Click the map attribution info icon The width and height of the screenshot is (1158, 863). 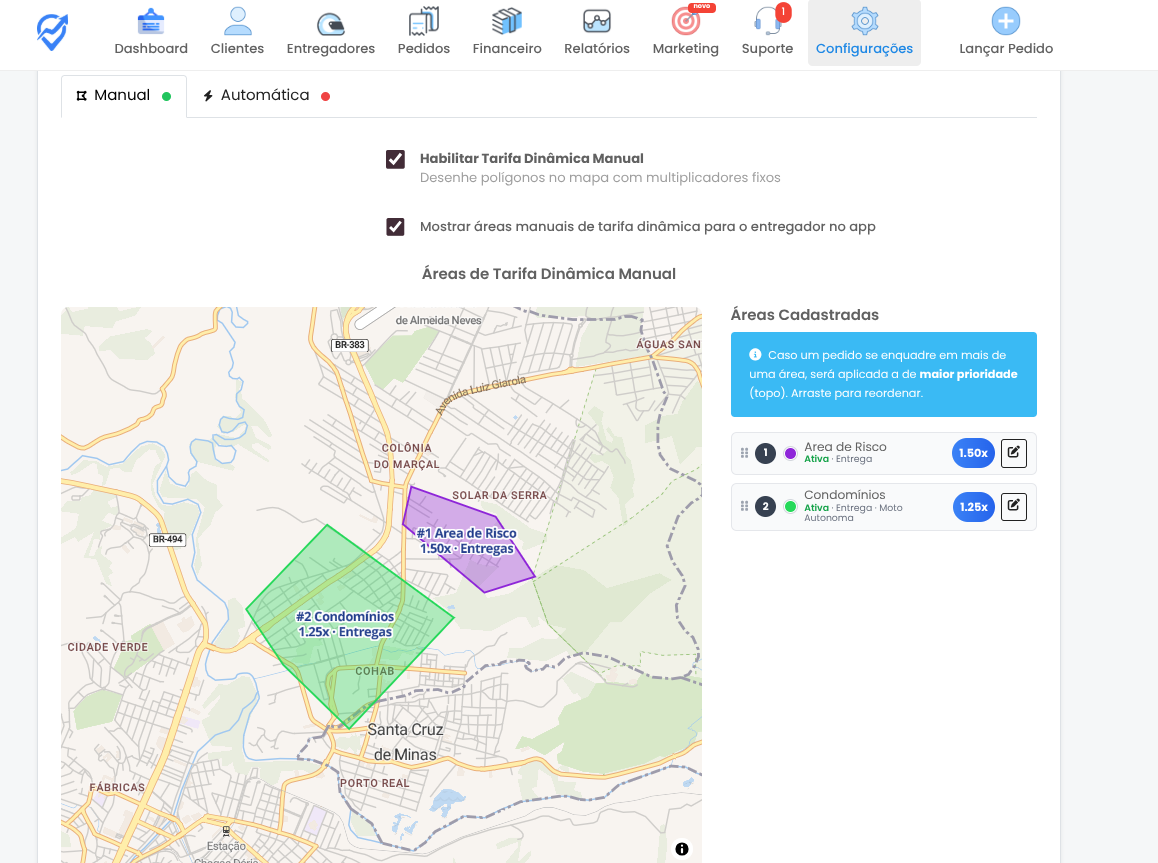pyautogui.click(x=682, y=849)
